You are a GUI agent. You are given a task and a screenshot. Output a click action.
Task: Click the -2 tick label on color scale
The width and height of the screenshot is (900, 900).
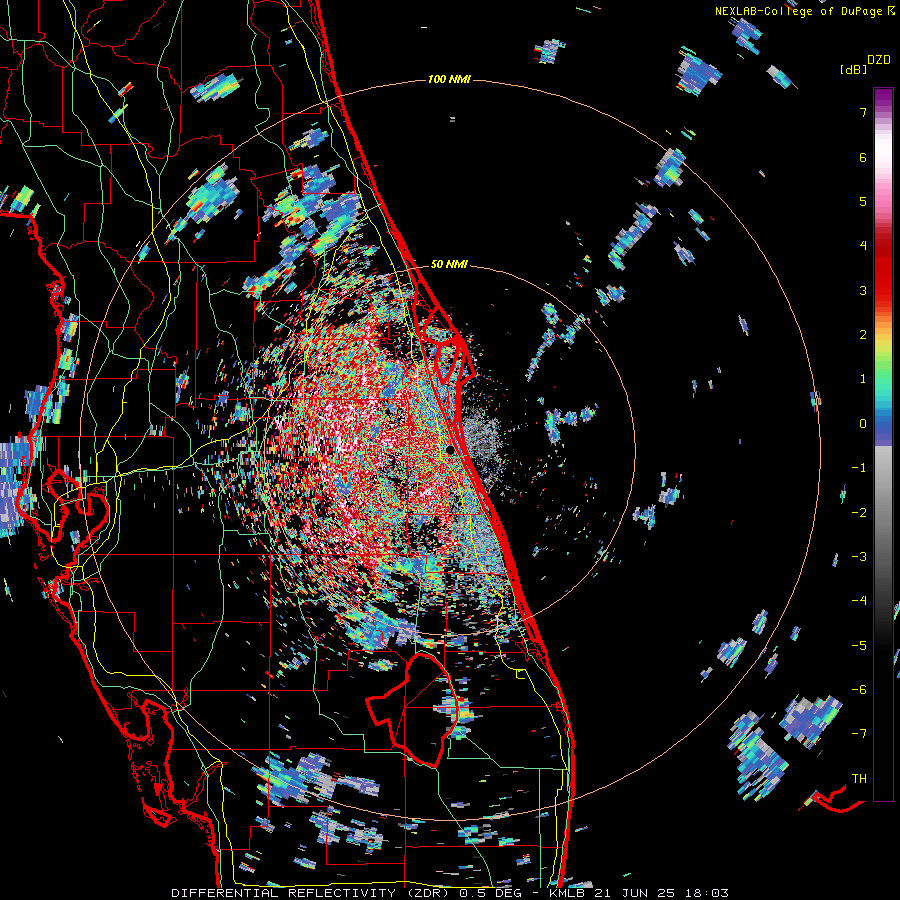pos(859,513)
